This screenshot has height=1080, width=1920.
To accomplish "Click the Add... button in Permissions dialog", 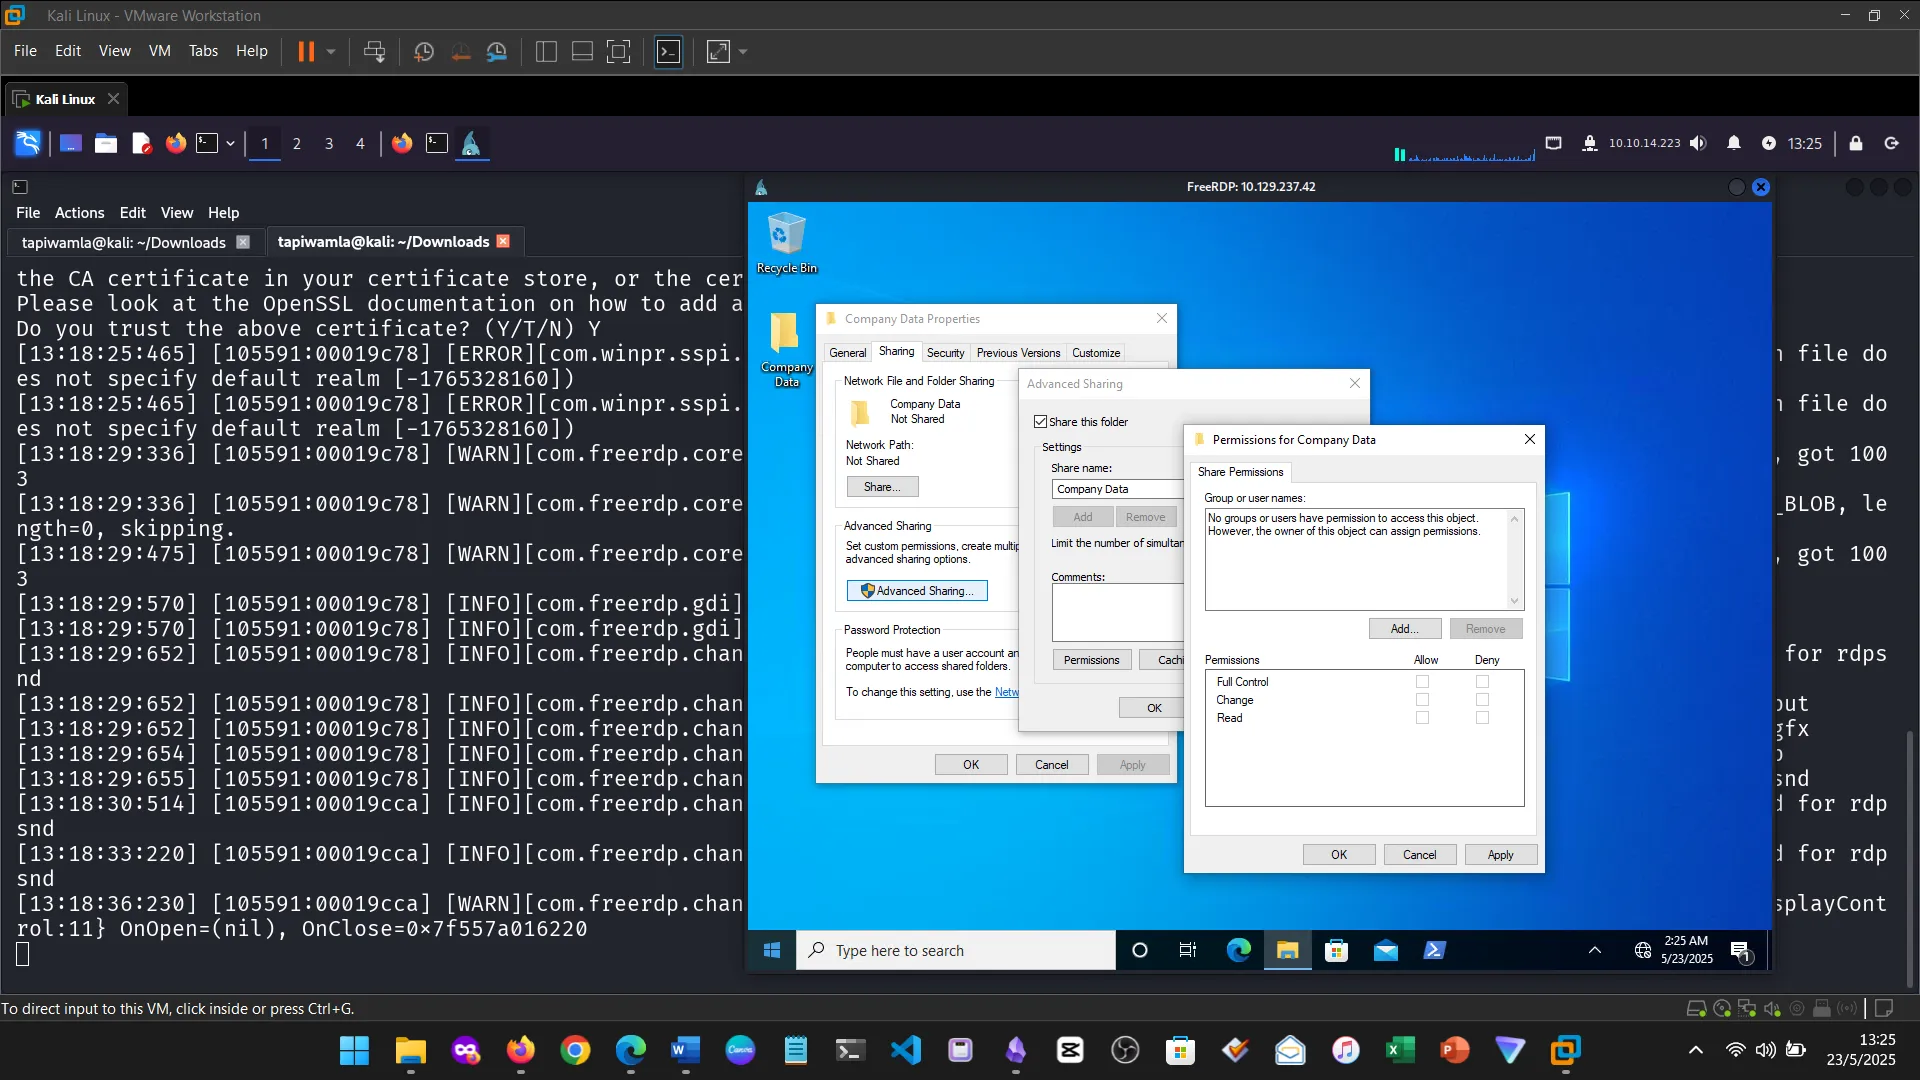I will 1404,629.
